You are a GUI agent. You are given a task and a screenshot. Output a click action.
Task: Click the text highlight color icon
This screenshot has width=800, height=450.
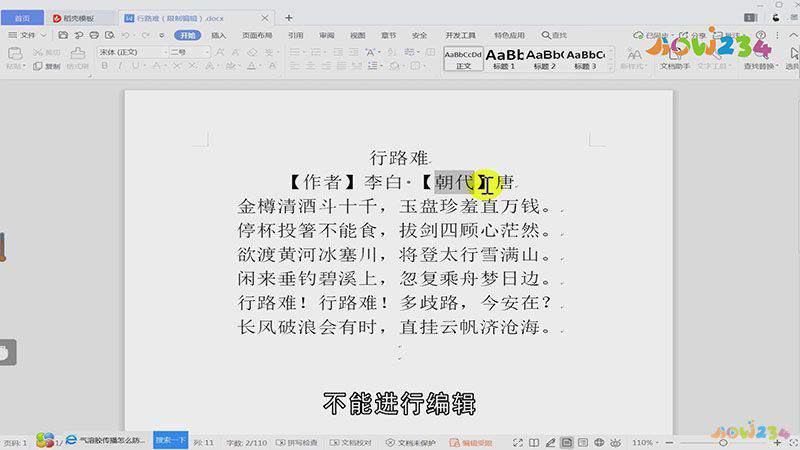pos(231,66)
